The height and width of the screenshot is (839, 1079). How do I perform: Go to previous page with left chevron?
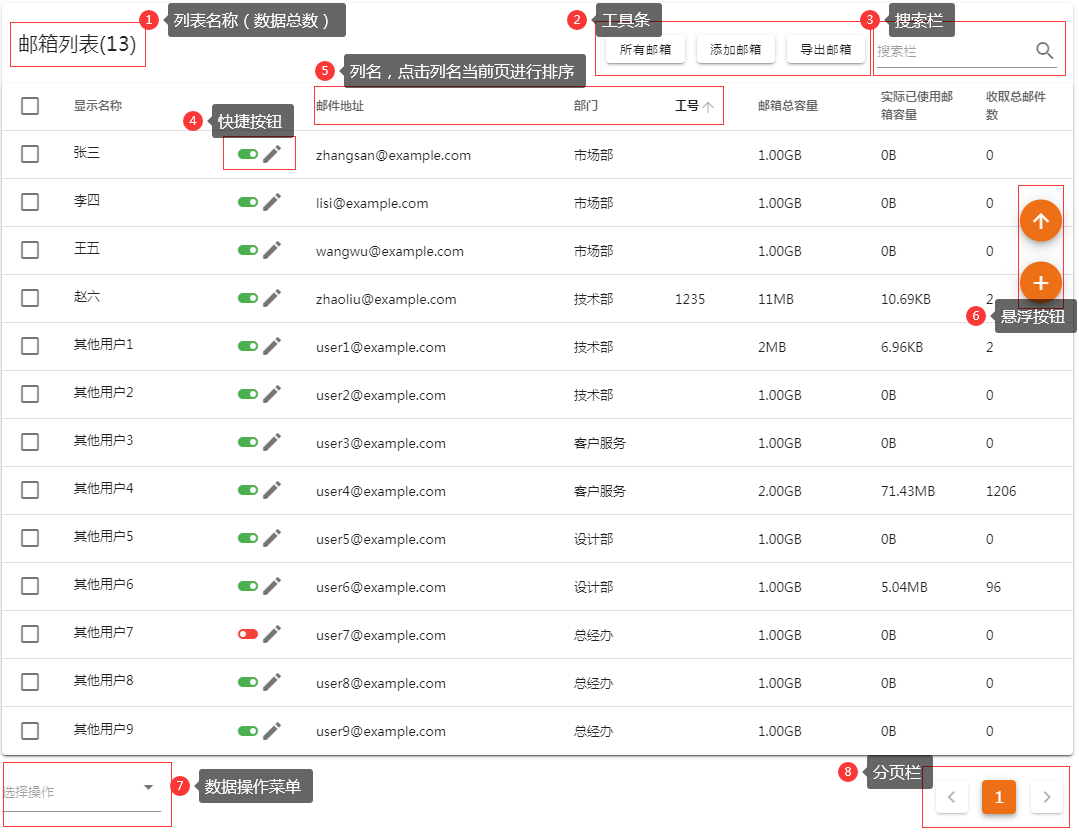pyautogui.click(x=952, y=797)
